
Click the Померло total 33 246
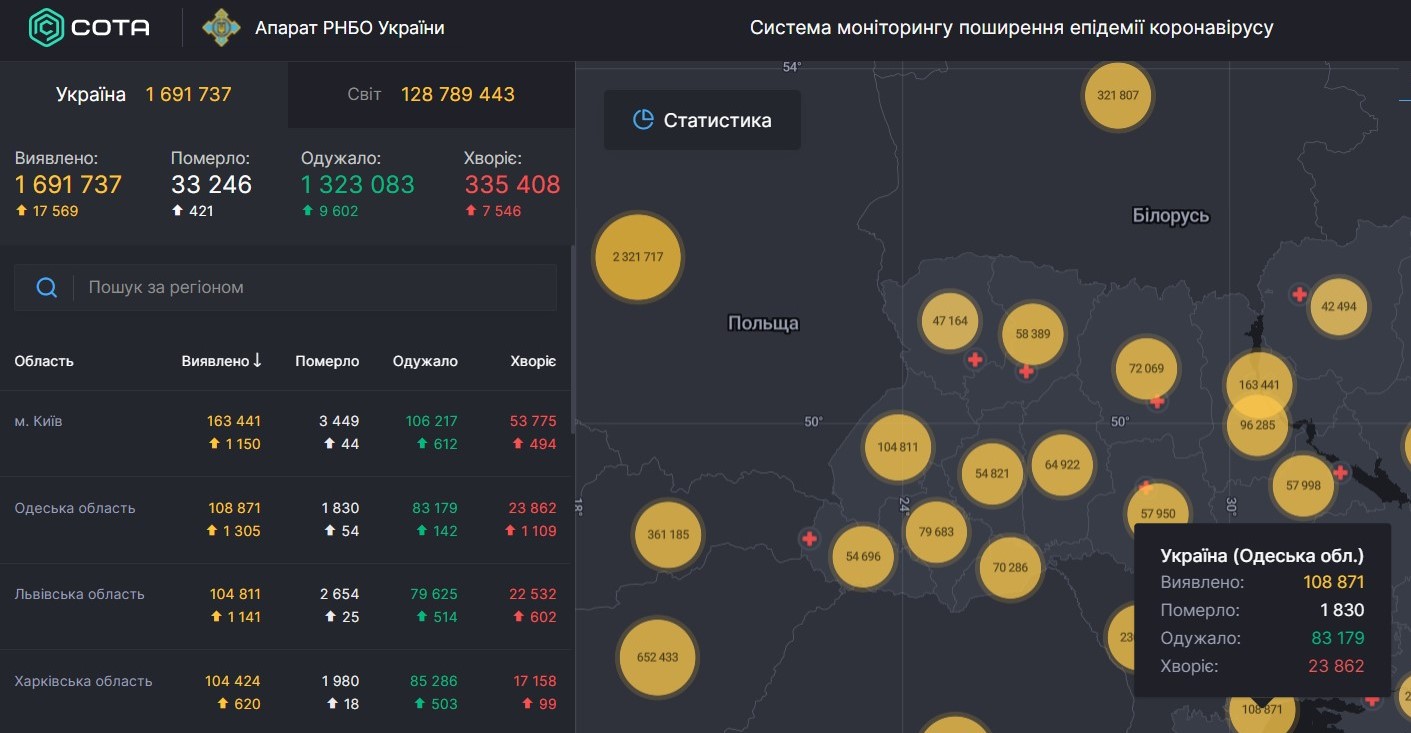(211, 185)
